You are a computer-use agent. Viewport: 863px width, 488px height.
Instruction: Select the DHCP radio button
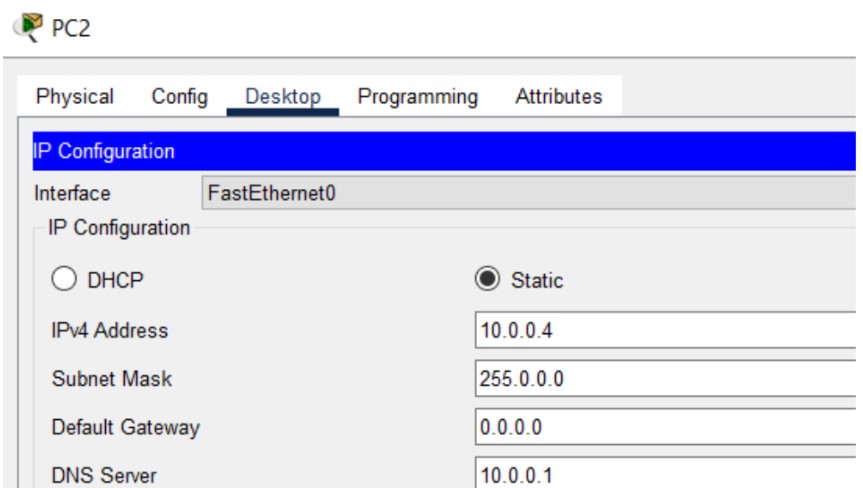coord(64,278)
